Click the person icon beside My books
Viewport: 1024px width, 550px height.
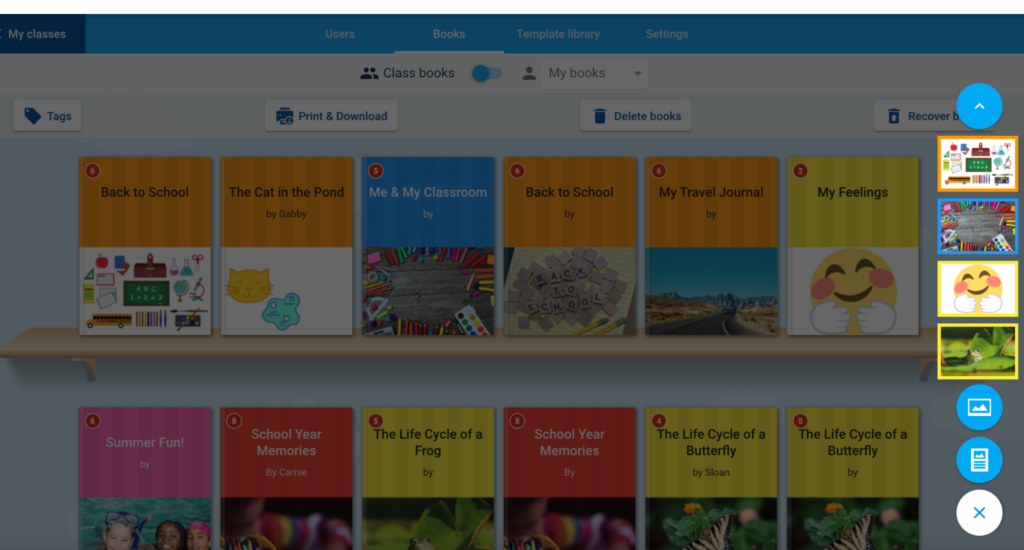(529, 73)
